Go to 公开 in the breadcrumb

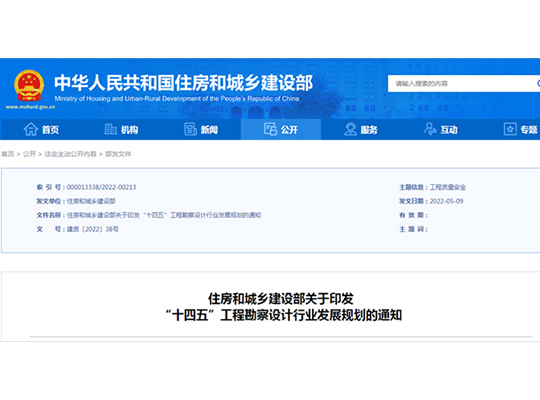click(x=29, y=154)
